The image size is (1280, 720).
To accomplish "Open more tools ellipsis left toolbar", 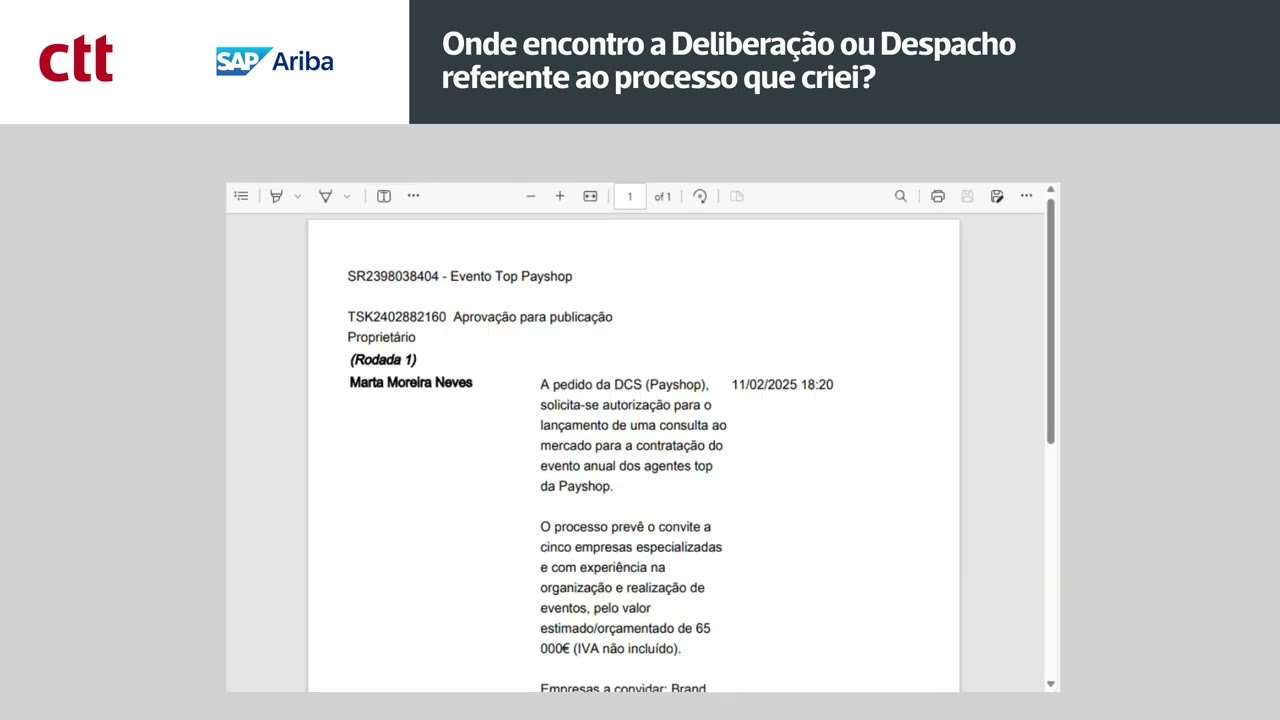I will click(x=413, y=196).
